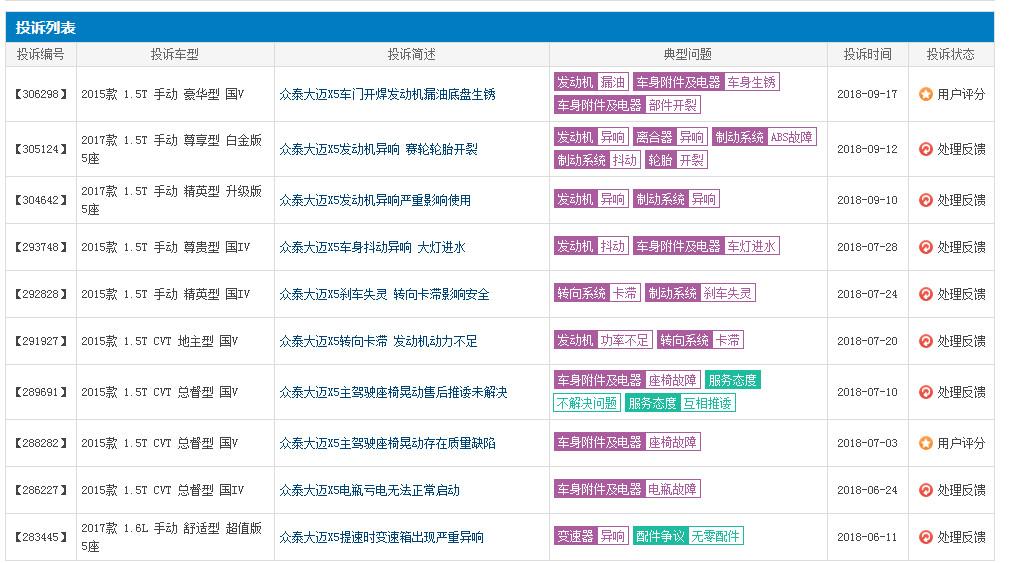Click the 投诉时间 column header
The image size is (1014, 563).
[x=867, y=54]
